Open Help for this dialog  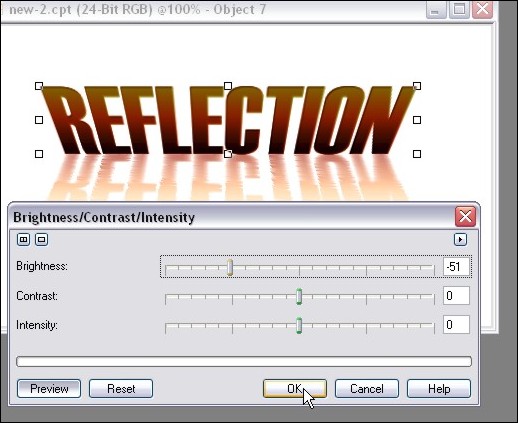[x=439, y=389]
